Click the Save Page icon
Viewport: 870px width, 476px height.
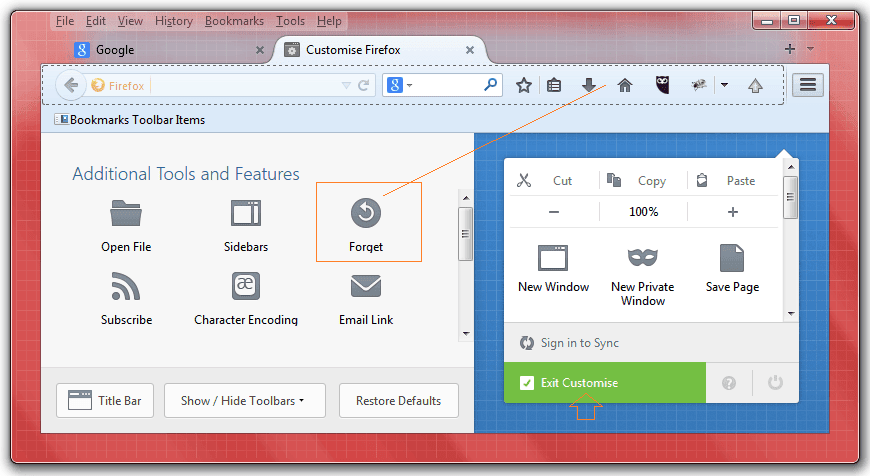732,258
